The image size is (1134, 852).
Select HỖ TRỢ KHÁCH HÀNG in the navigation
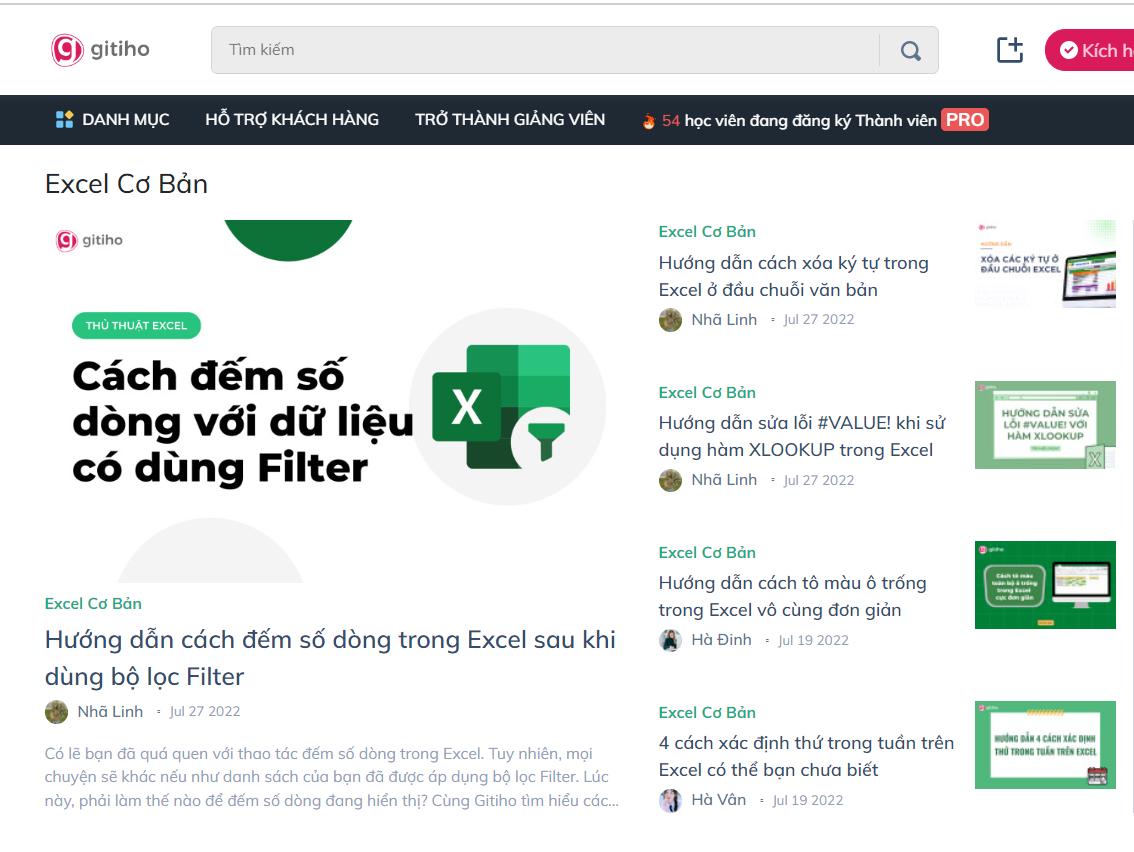[x=291, y=119]
